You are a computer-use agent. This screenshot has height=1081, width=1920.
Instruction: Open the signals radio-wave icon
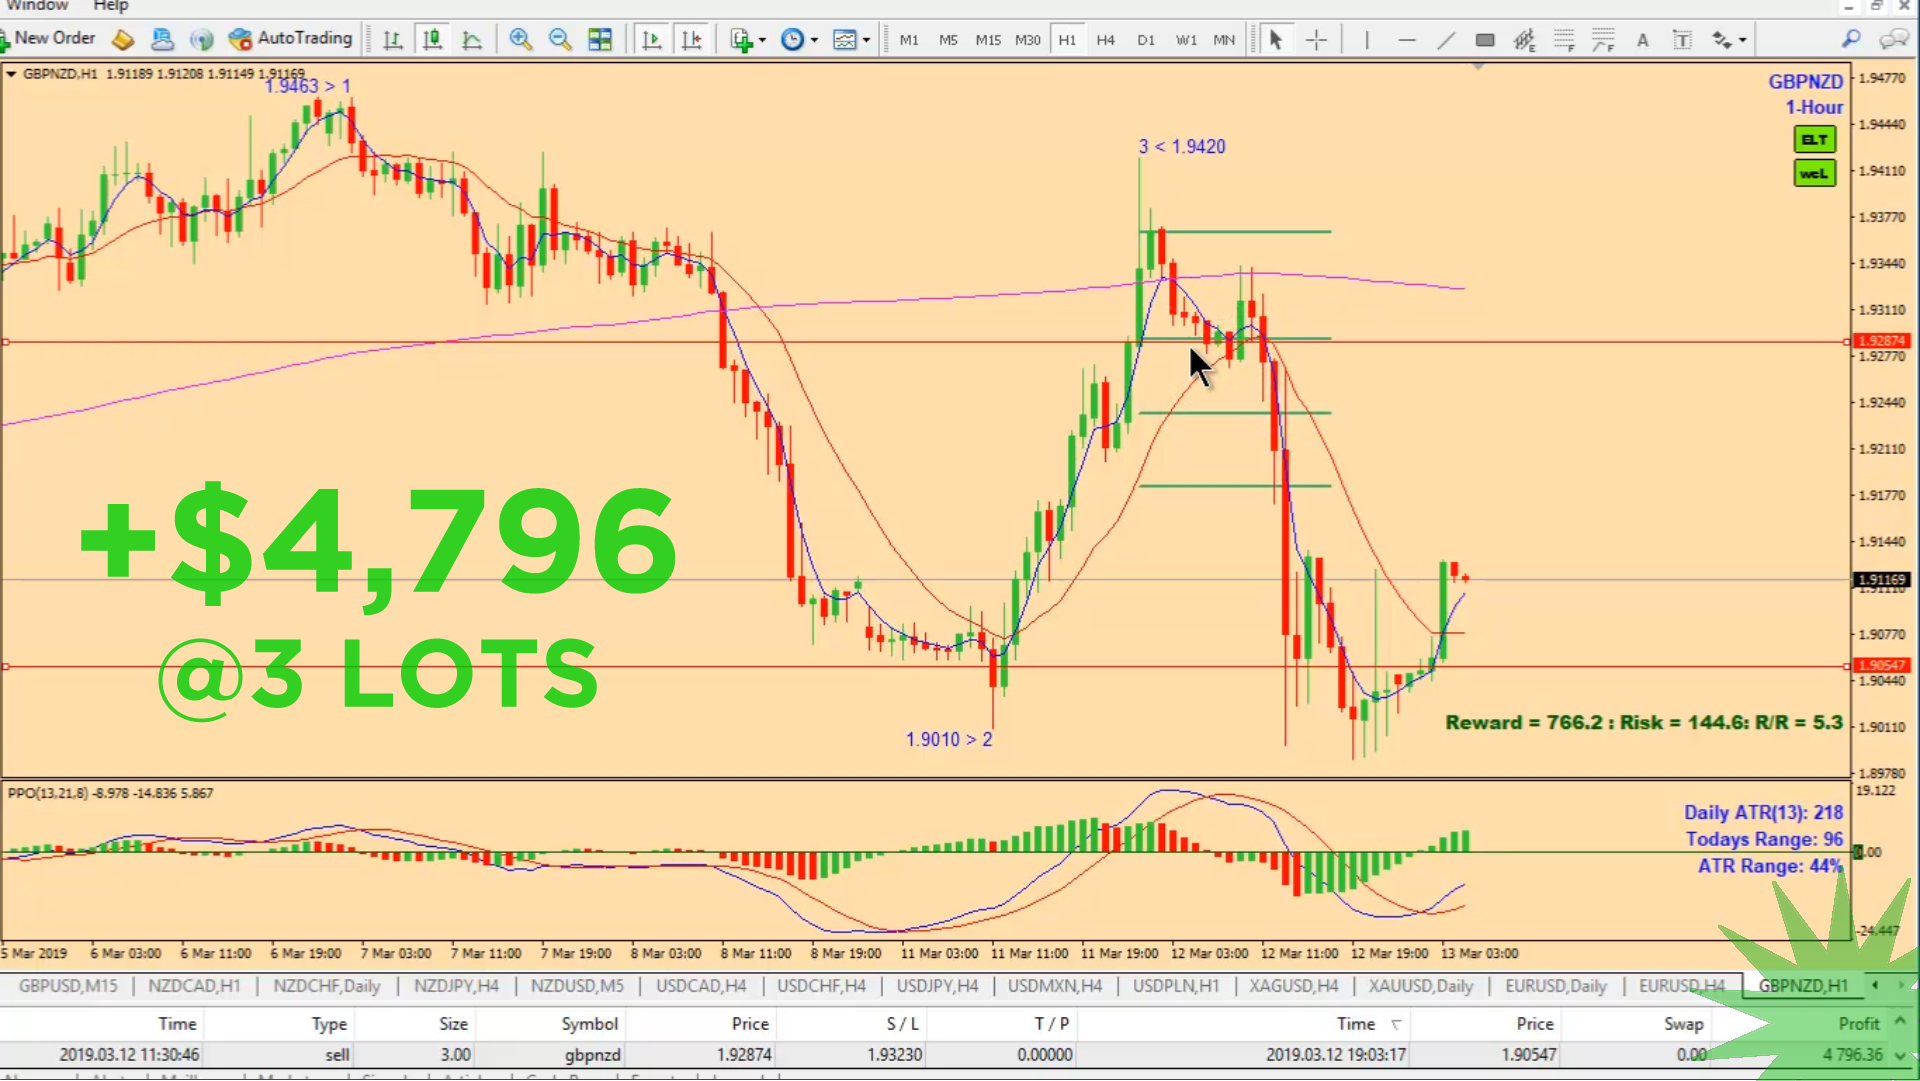202,39
